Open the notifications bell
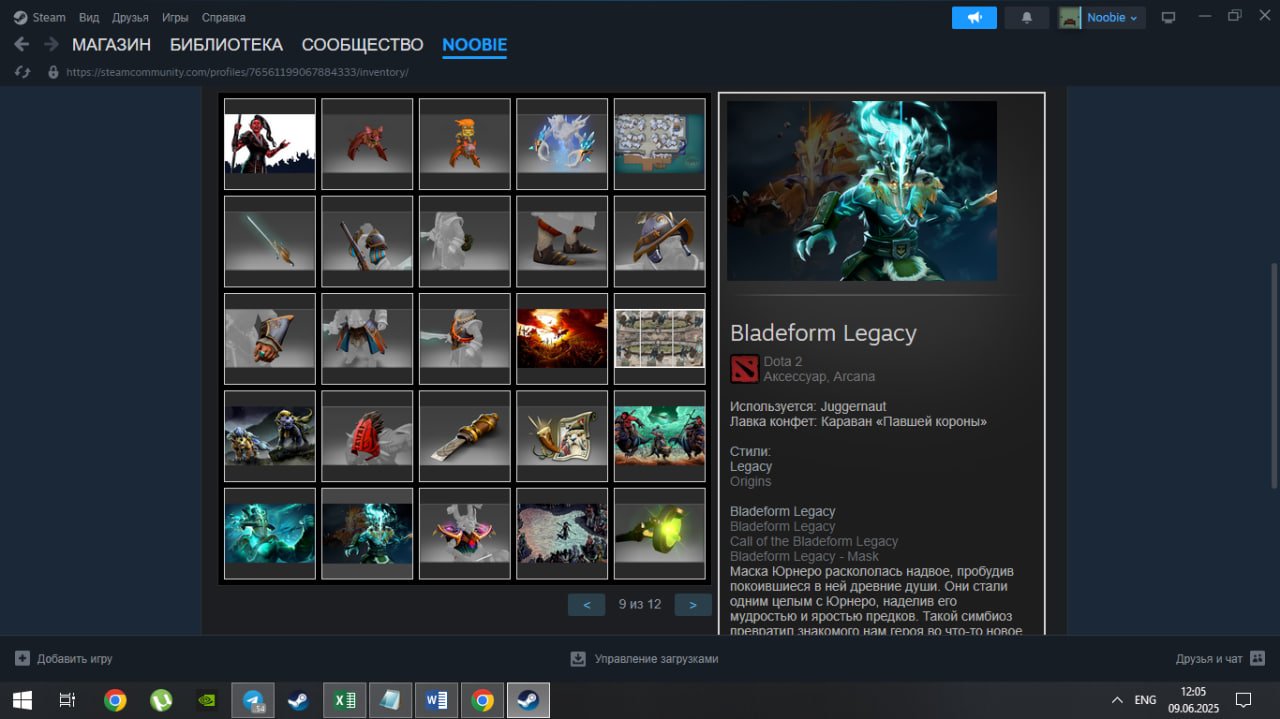This screenshot has width=1280, height=719. coord(1026,17)
